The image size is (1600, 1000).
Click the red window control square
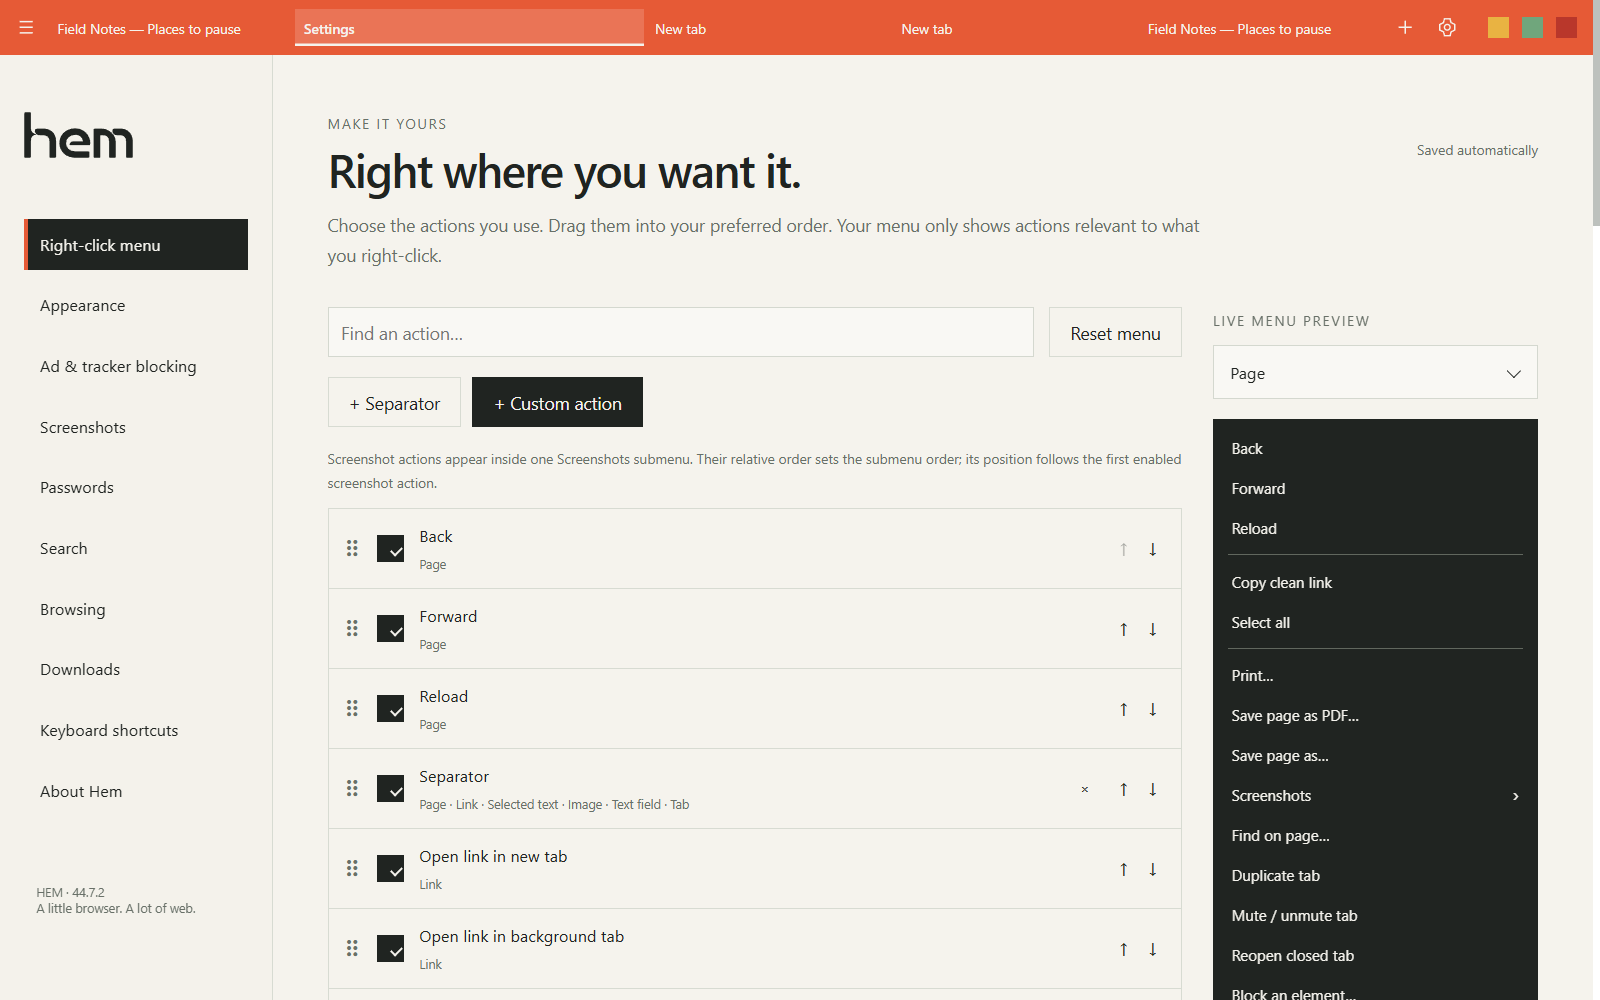pyautogui.click(x=1567, y=28)
